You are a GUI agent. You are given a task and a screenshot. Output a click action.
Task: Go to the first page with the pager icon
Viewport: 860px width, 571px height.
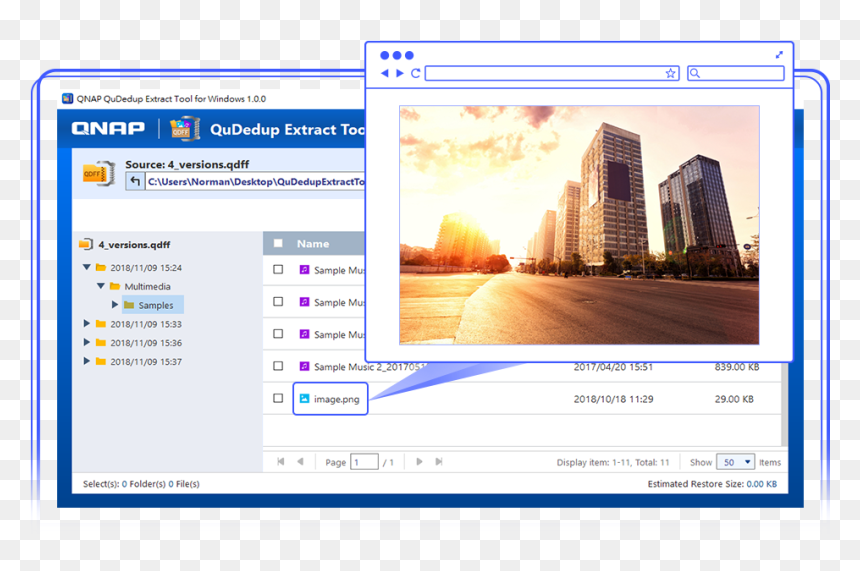point(281,462)
